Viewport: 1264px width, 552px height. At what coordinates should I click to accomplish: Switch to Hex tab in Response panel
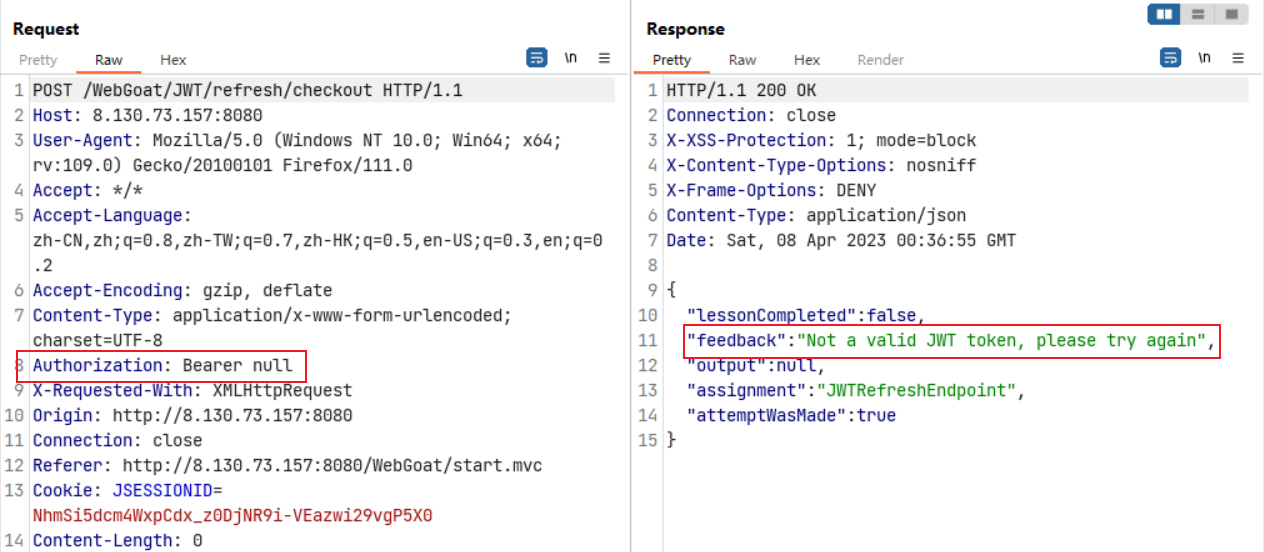(807, 60)
